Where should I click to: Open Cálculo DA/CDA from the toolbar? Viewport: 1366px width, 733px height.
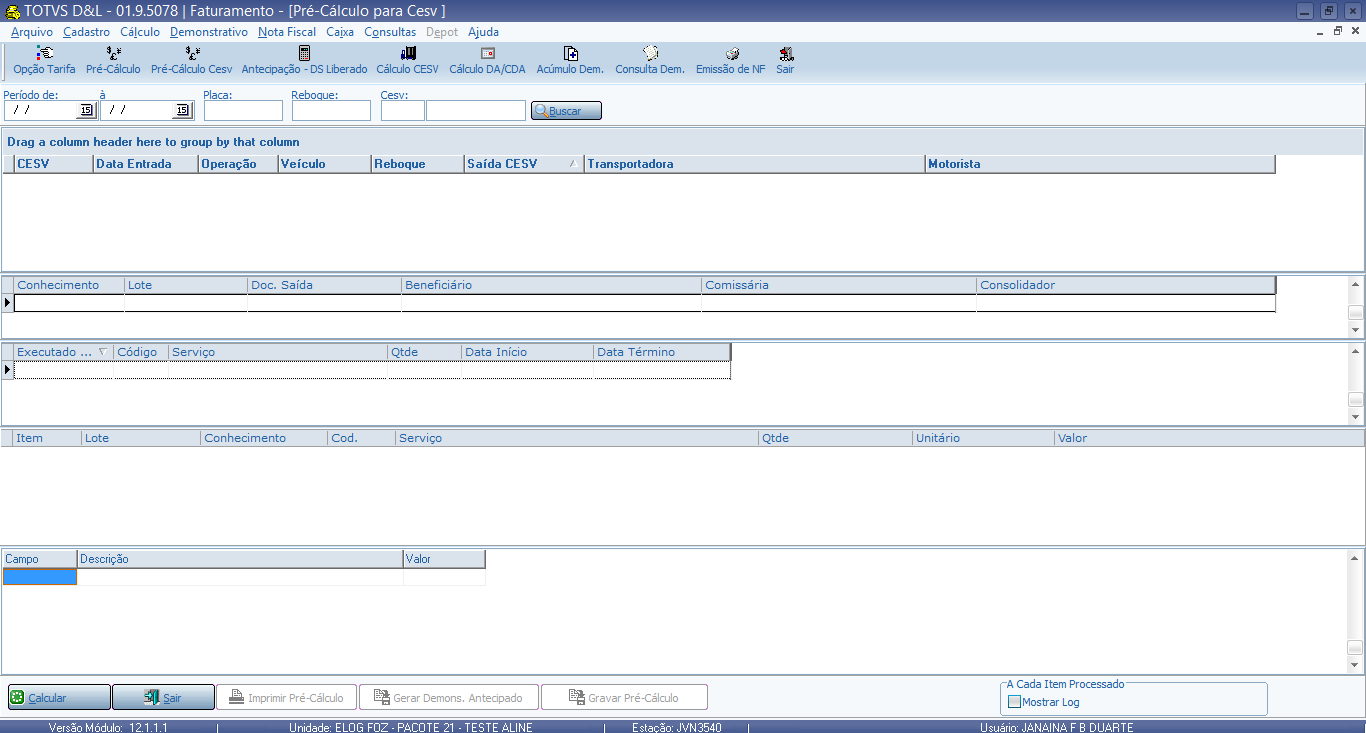(487, 61)
